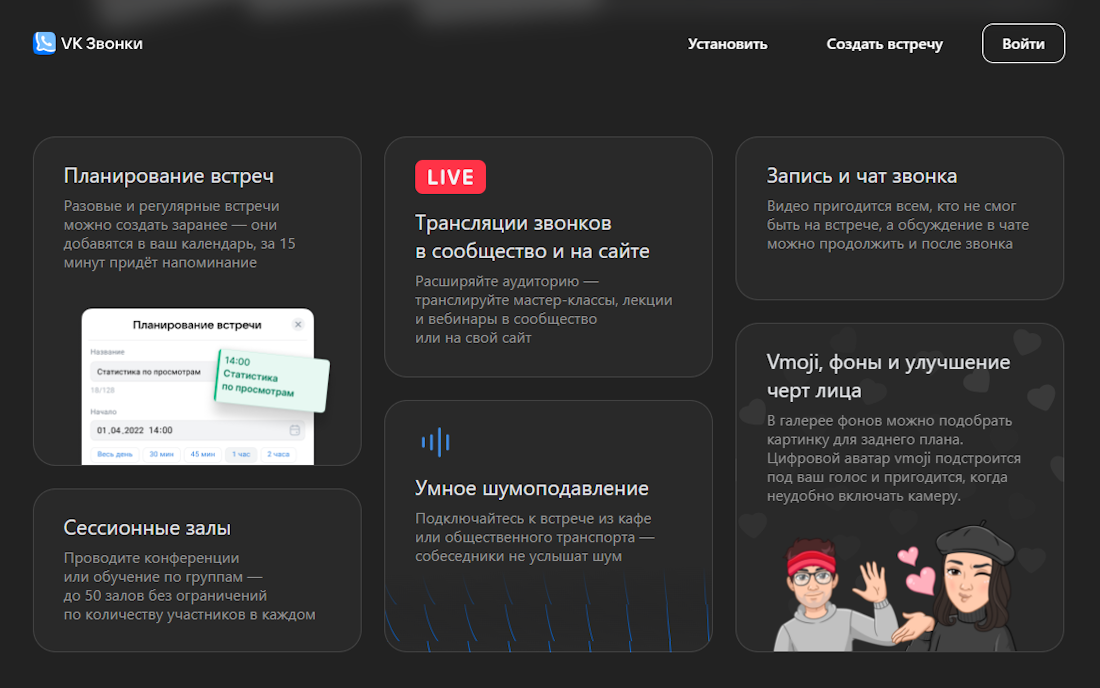The width and height of the screenshot is (1100, 688).
Task: Close the Планирование встречи mini dialog
Action: click(298, 325)
